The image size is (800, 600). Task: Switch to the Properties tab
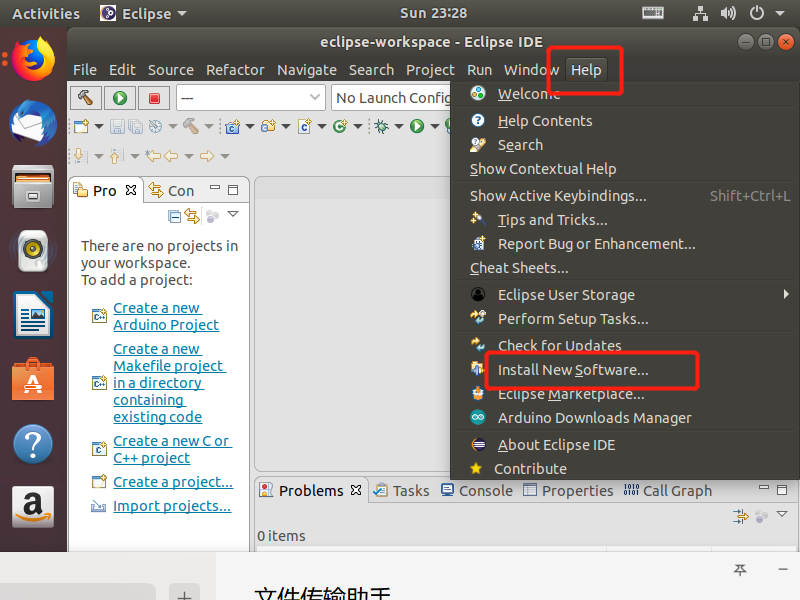pyautogui.click(x=568, y=491)
